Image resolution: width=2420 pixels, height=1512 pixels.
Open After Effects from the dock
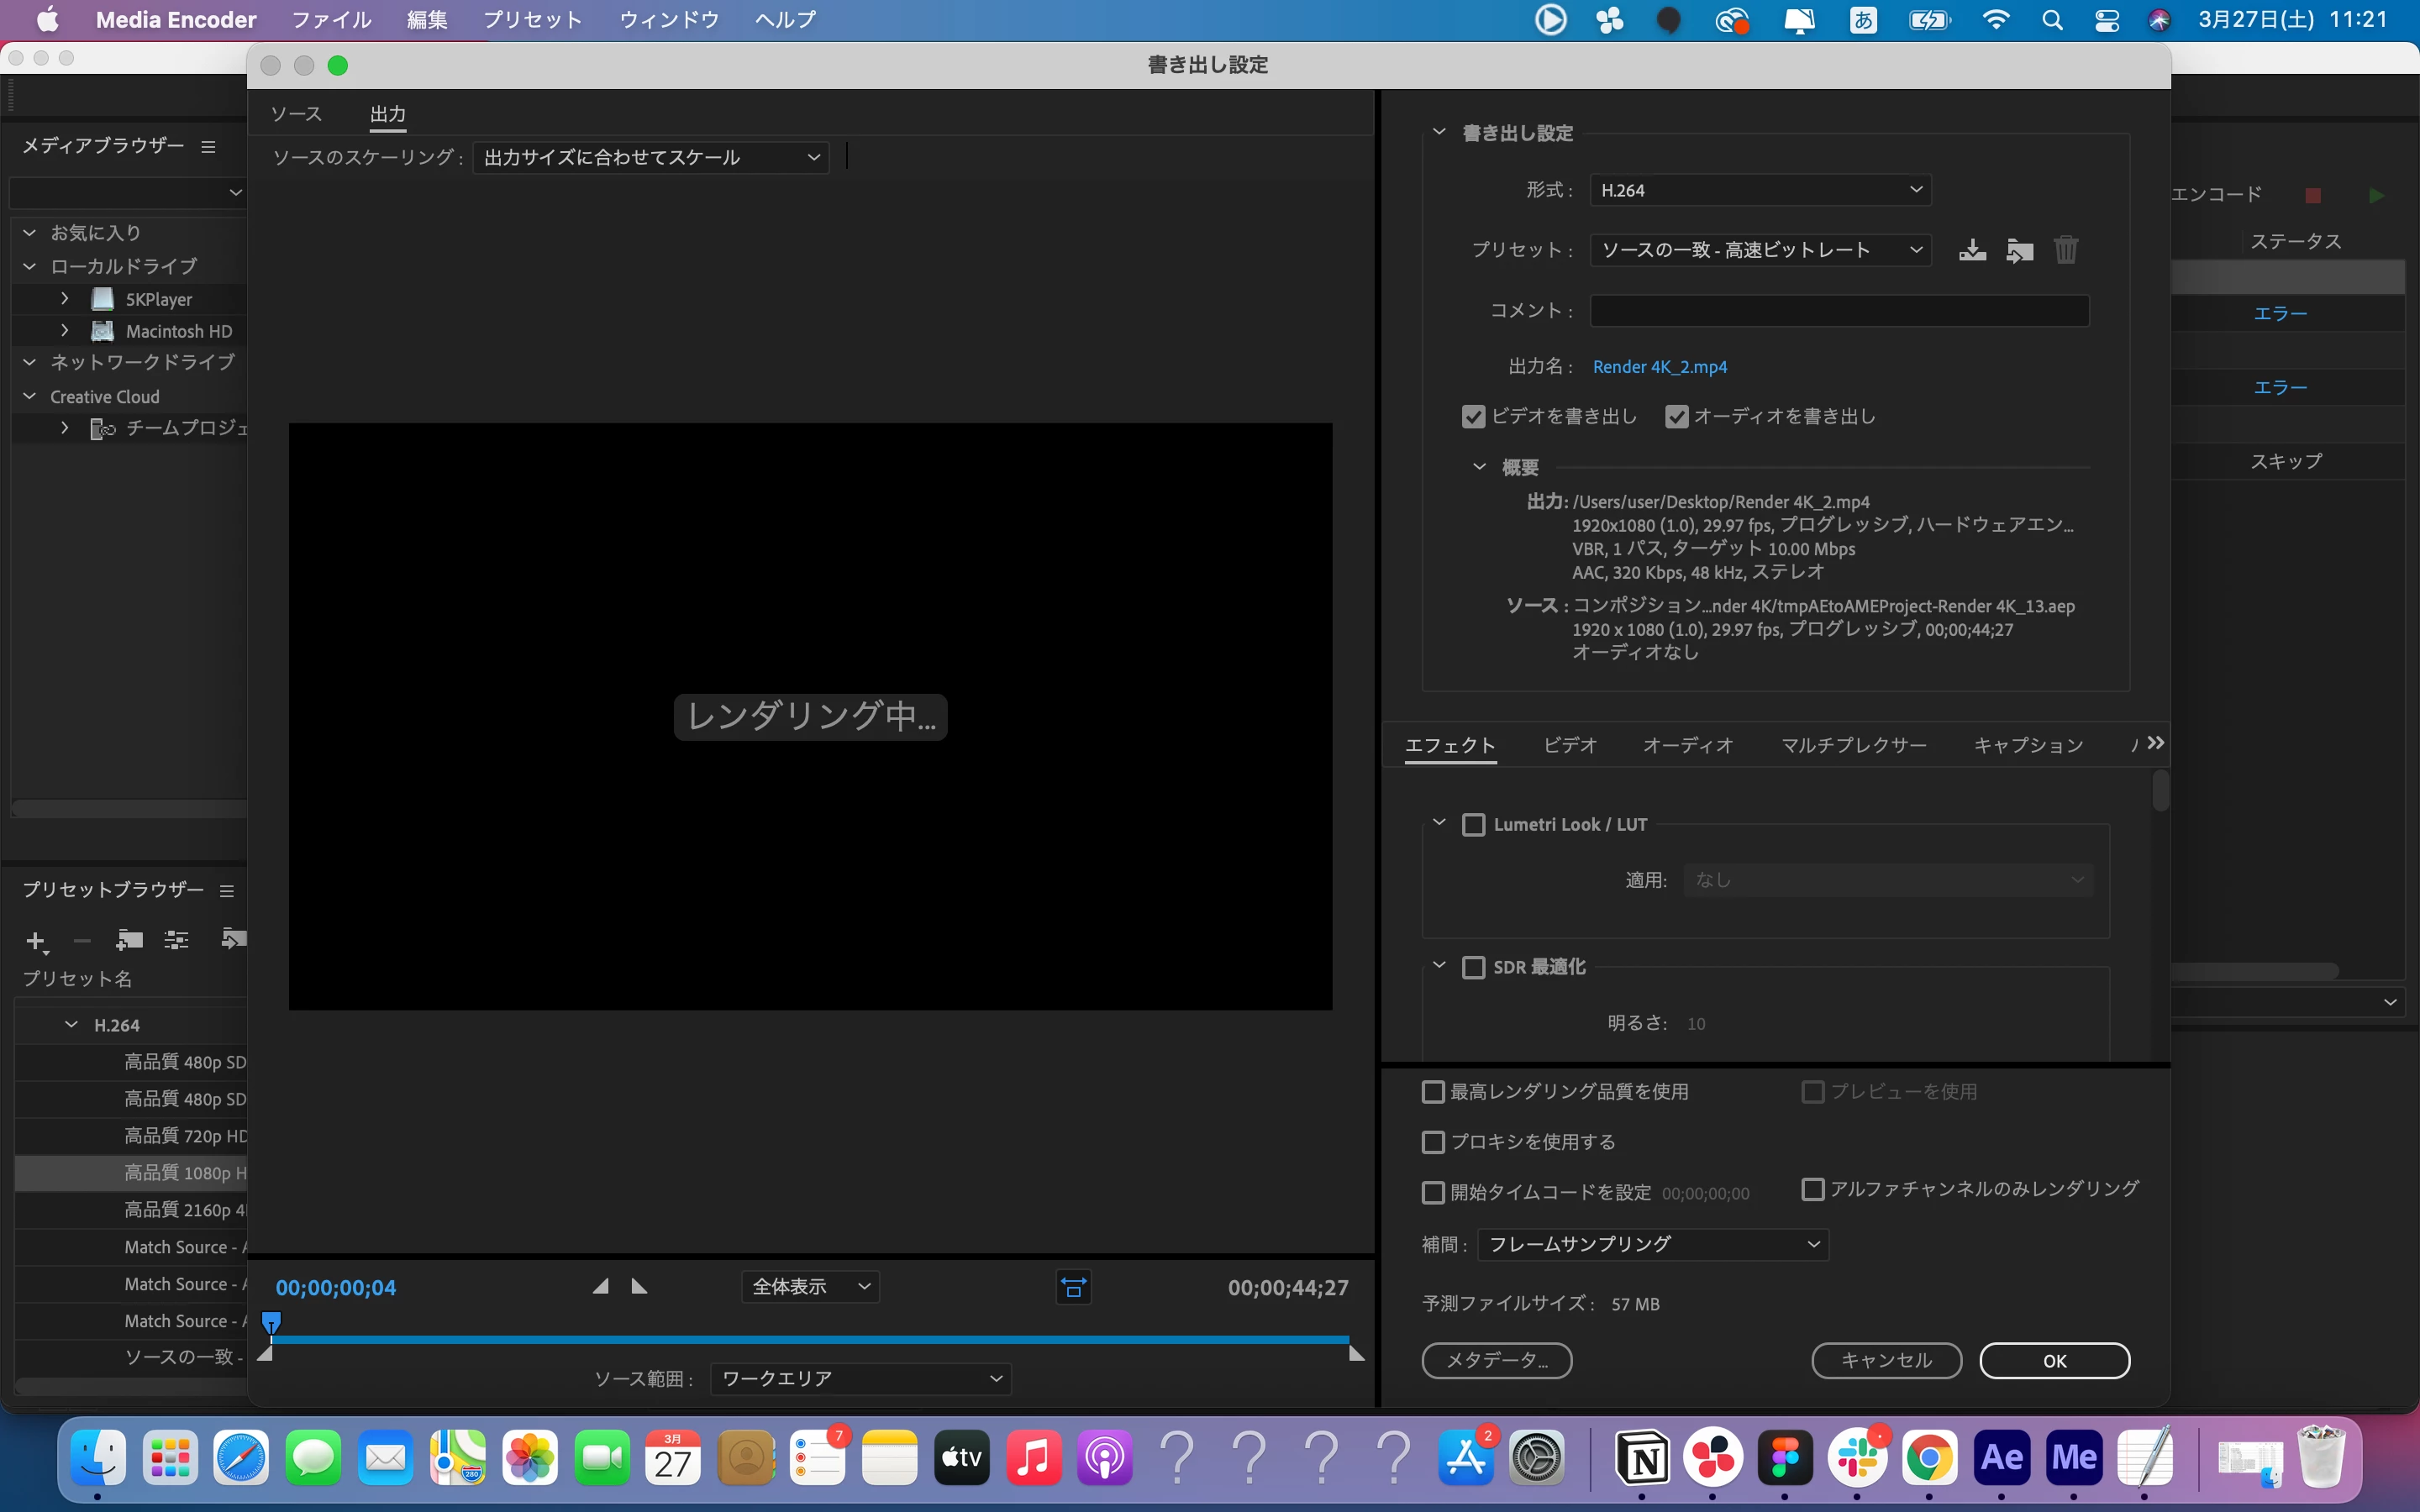(2001, 1458)
